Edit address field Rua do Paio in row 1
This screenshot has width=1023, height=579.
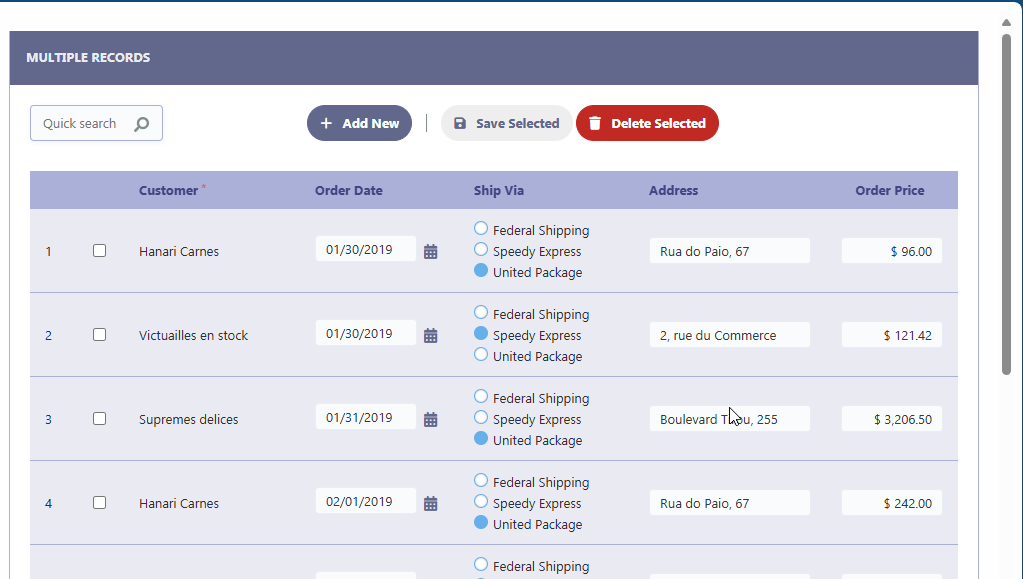tap(729, 251)
